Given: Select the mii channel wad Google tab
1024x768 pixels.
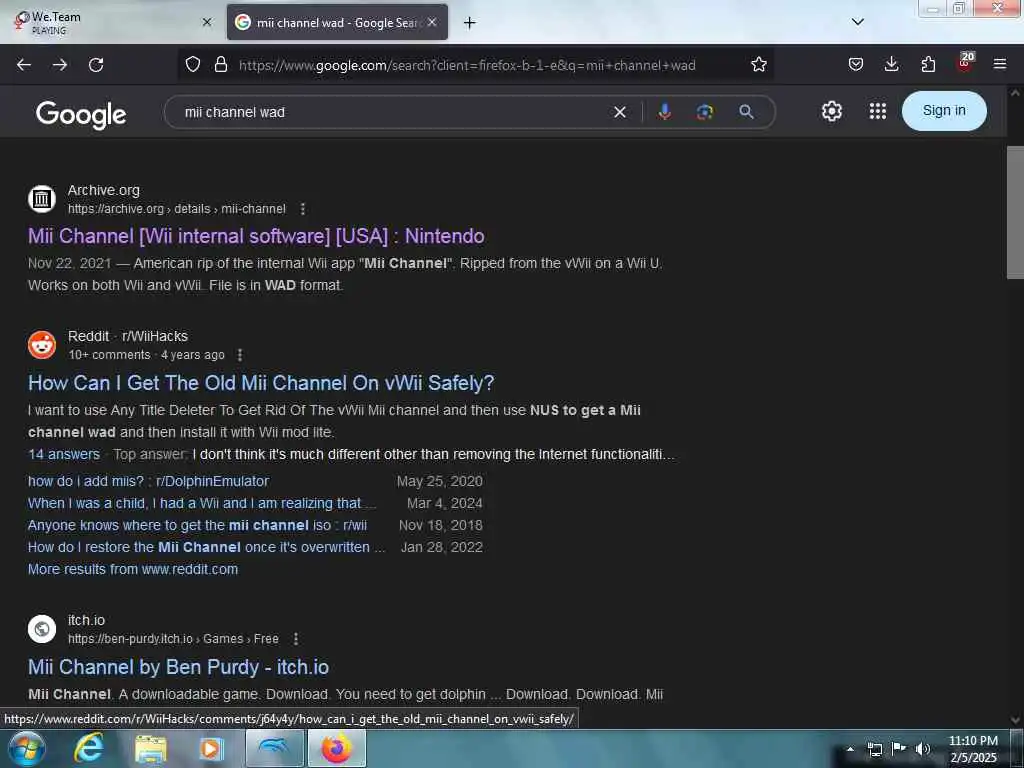Looking at the screenshot, I should pos(336,22).
